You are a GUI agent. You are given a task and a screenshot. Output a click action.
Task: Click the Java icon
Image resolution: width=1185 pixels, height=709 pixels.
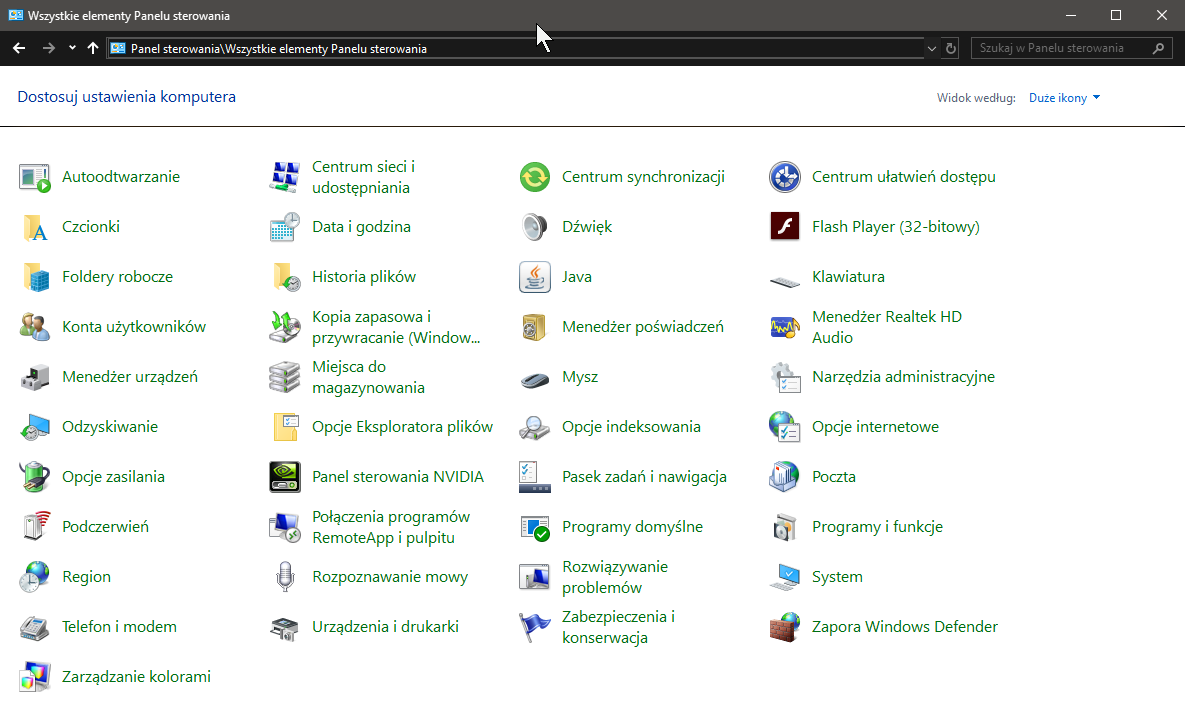535,277
